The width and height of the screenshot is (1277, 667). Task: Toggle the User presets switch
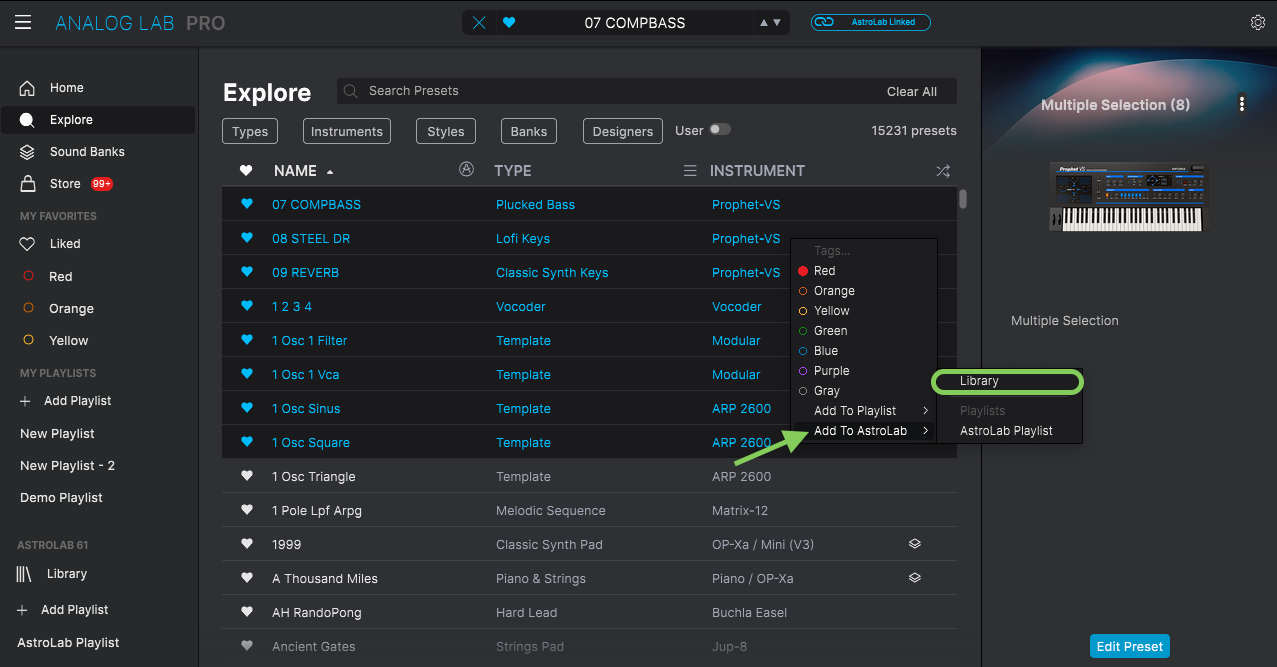click(x=720, y=130)
